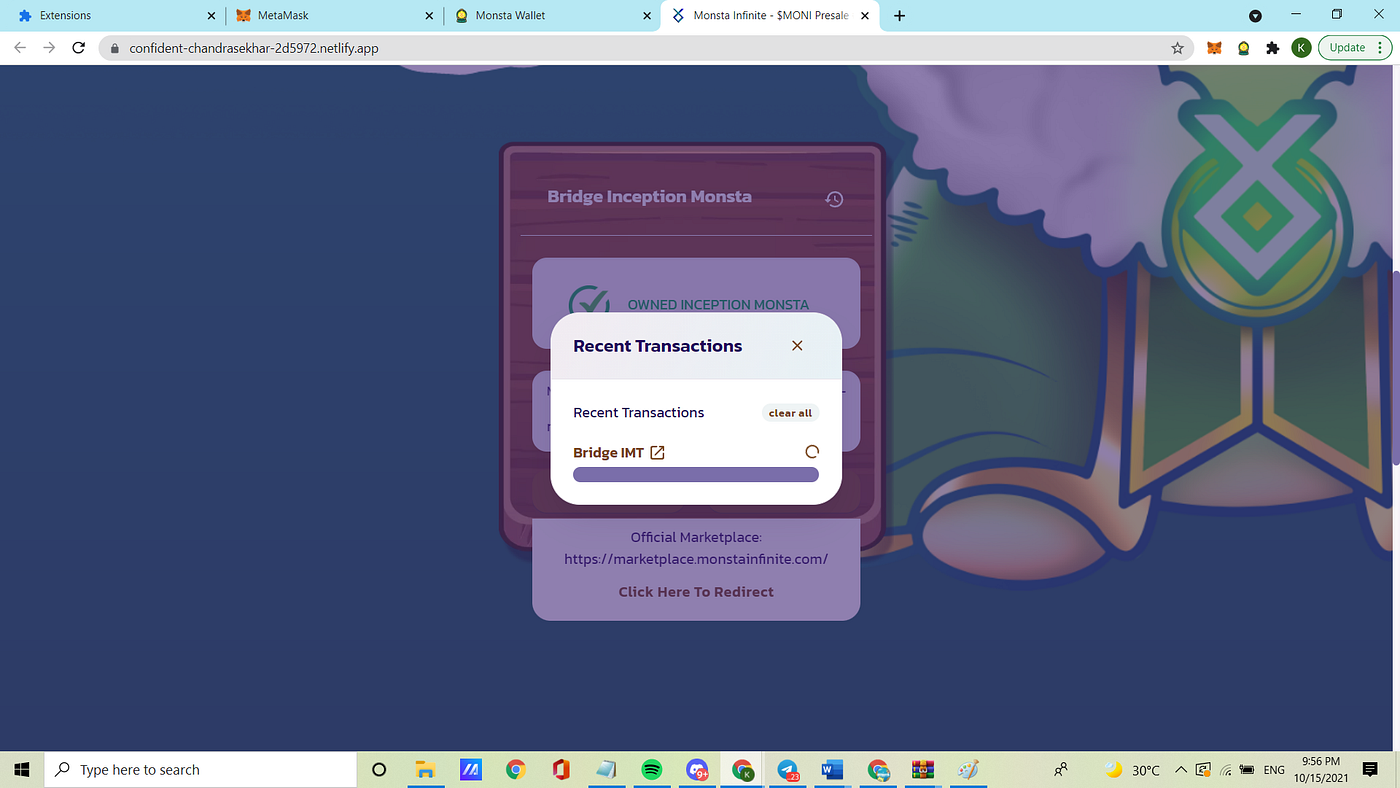Close the Monsta Infinite browser tab
Image resolution: width=1400 pixels, height=788 pixels.
tap(863, 16)
